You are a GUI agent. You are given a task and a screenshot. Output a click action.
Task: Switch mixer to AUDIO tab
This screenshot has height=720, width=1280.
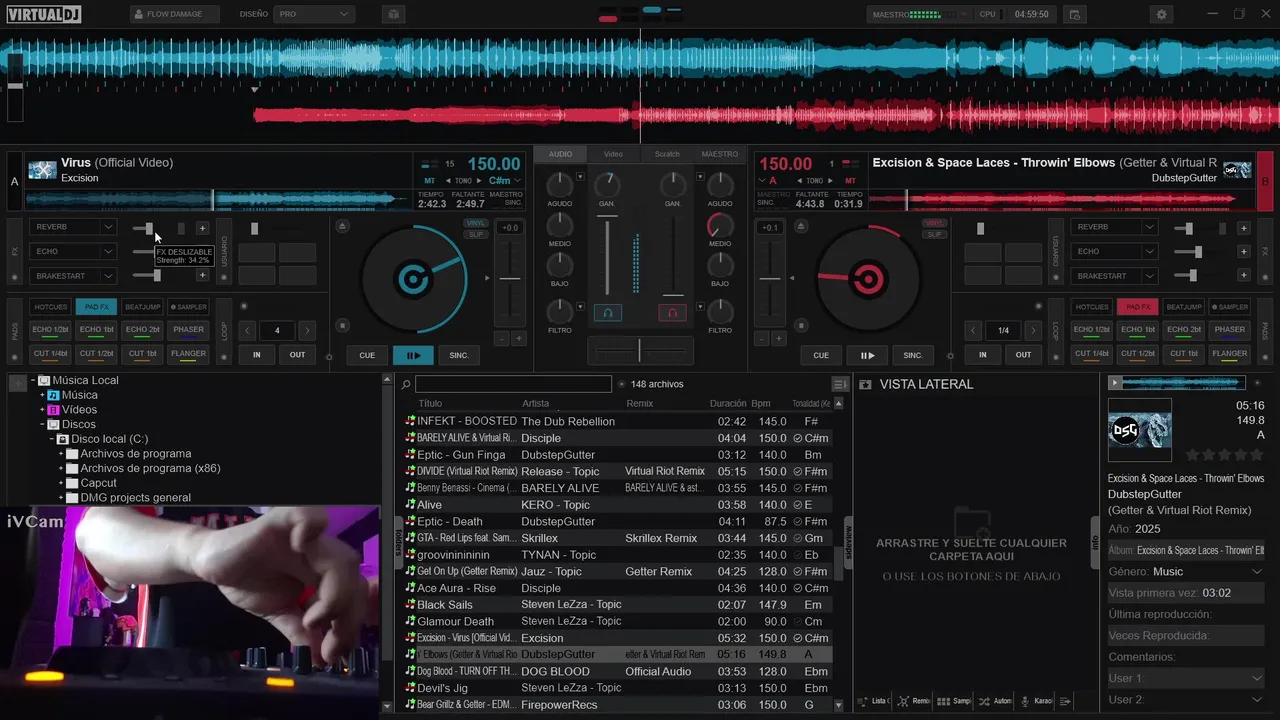click(560, 154)
